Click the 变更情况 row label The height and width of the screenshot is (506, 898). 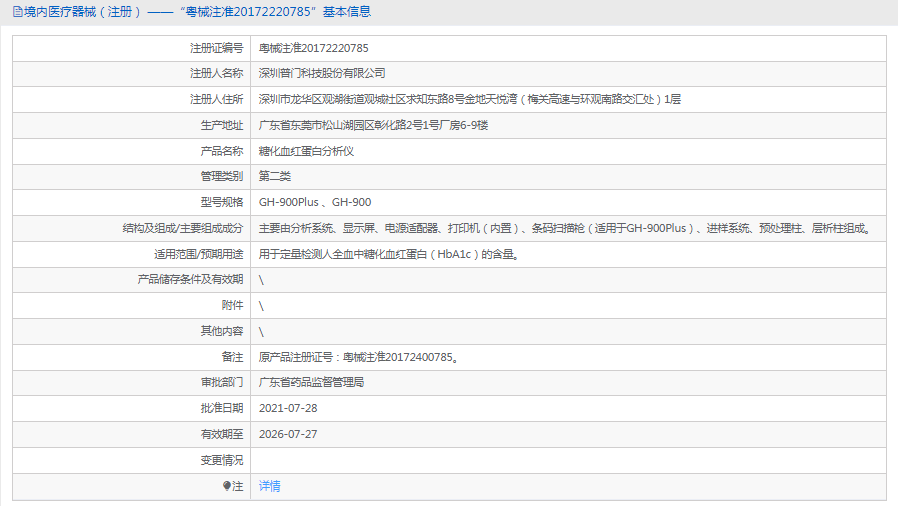click(222, 460)
